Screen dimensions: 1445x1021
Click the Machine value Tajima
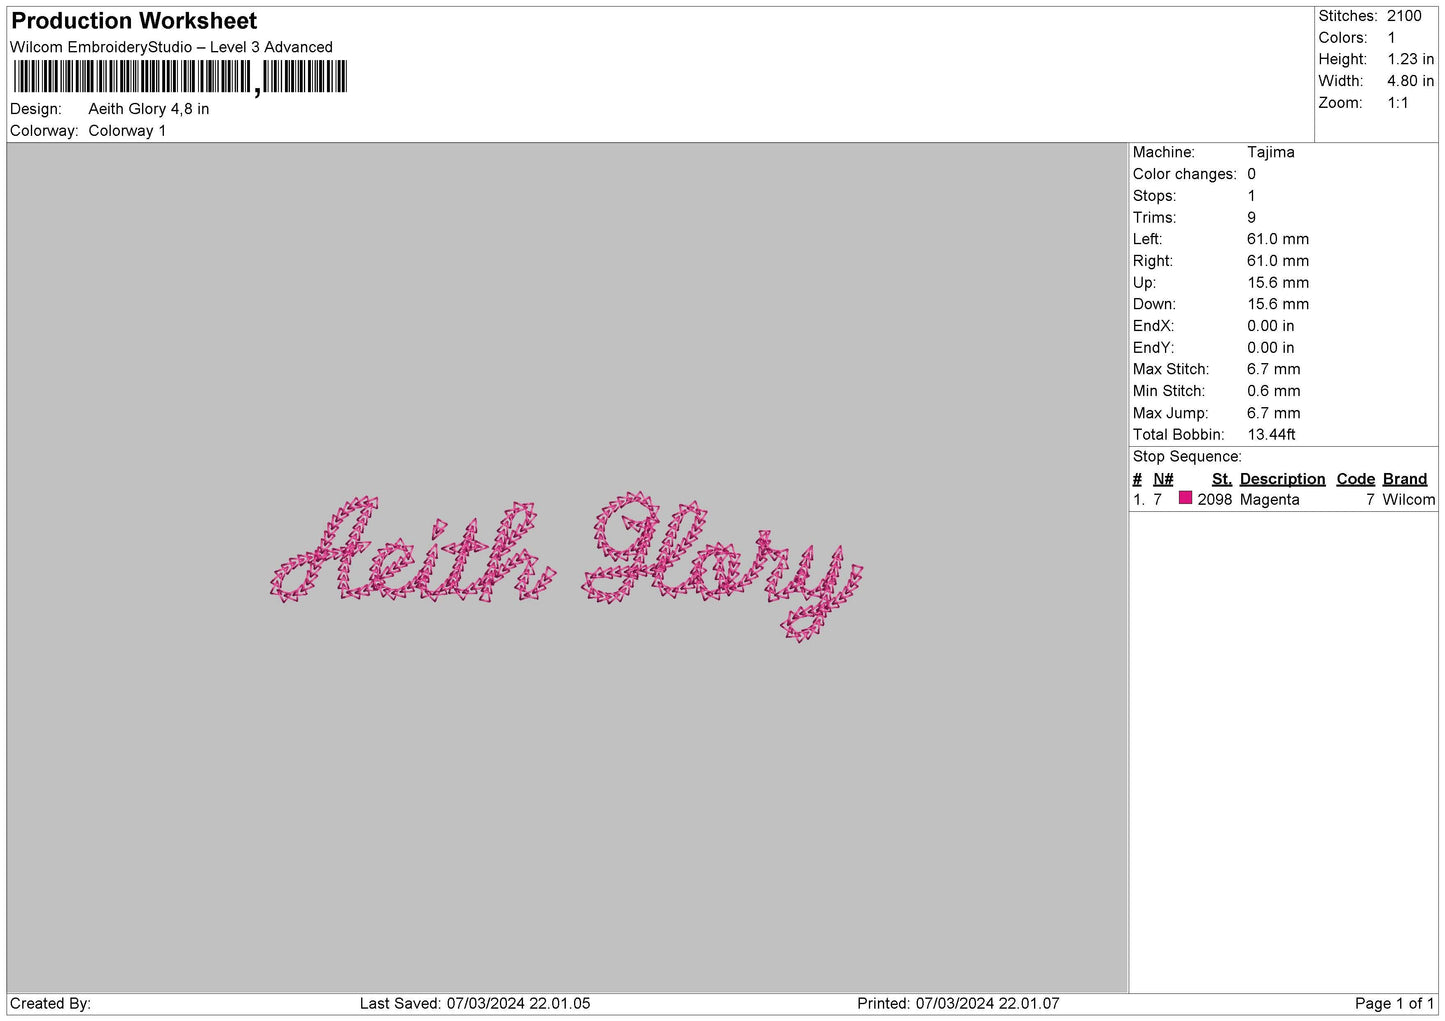1270,152
